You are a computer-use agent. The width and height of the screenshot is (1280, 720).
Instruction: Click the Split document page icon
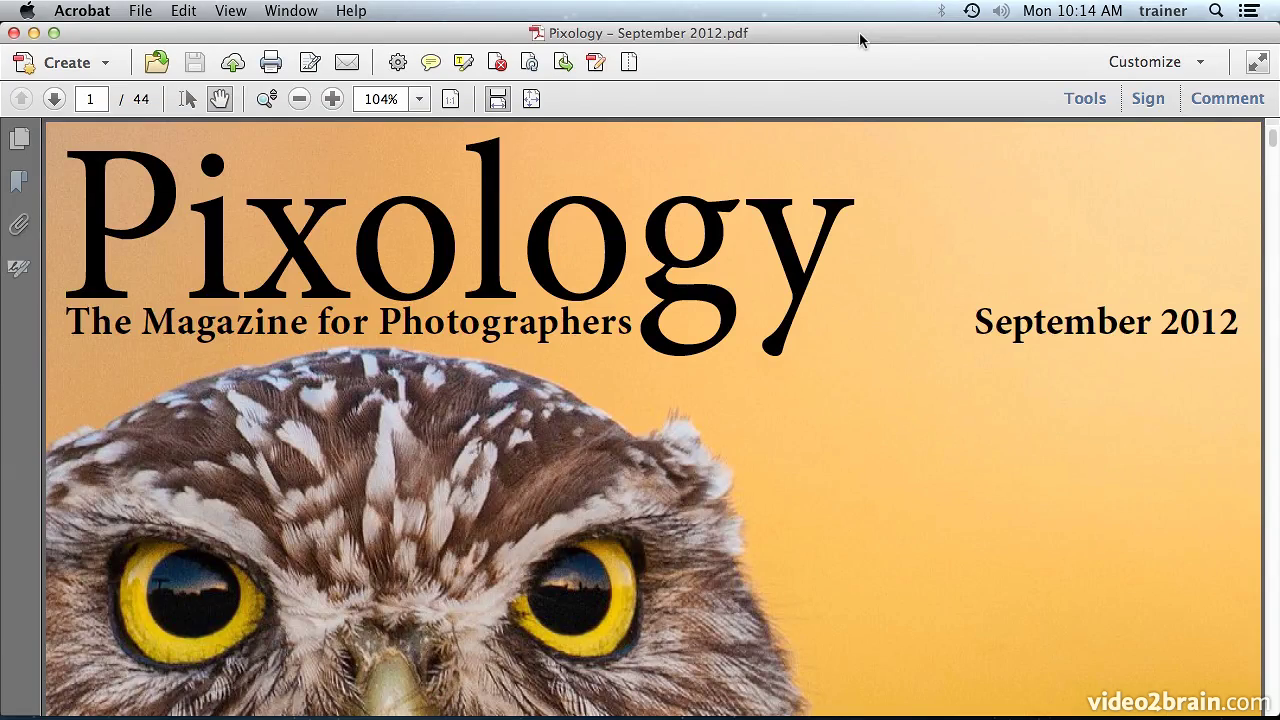coord(629,62)
